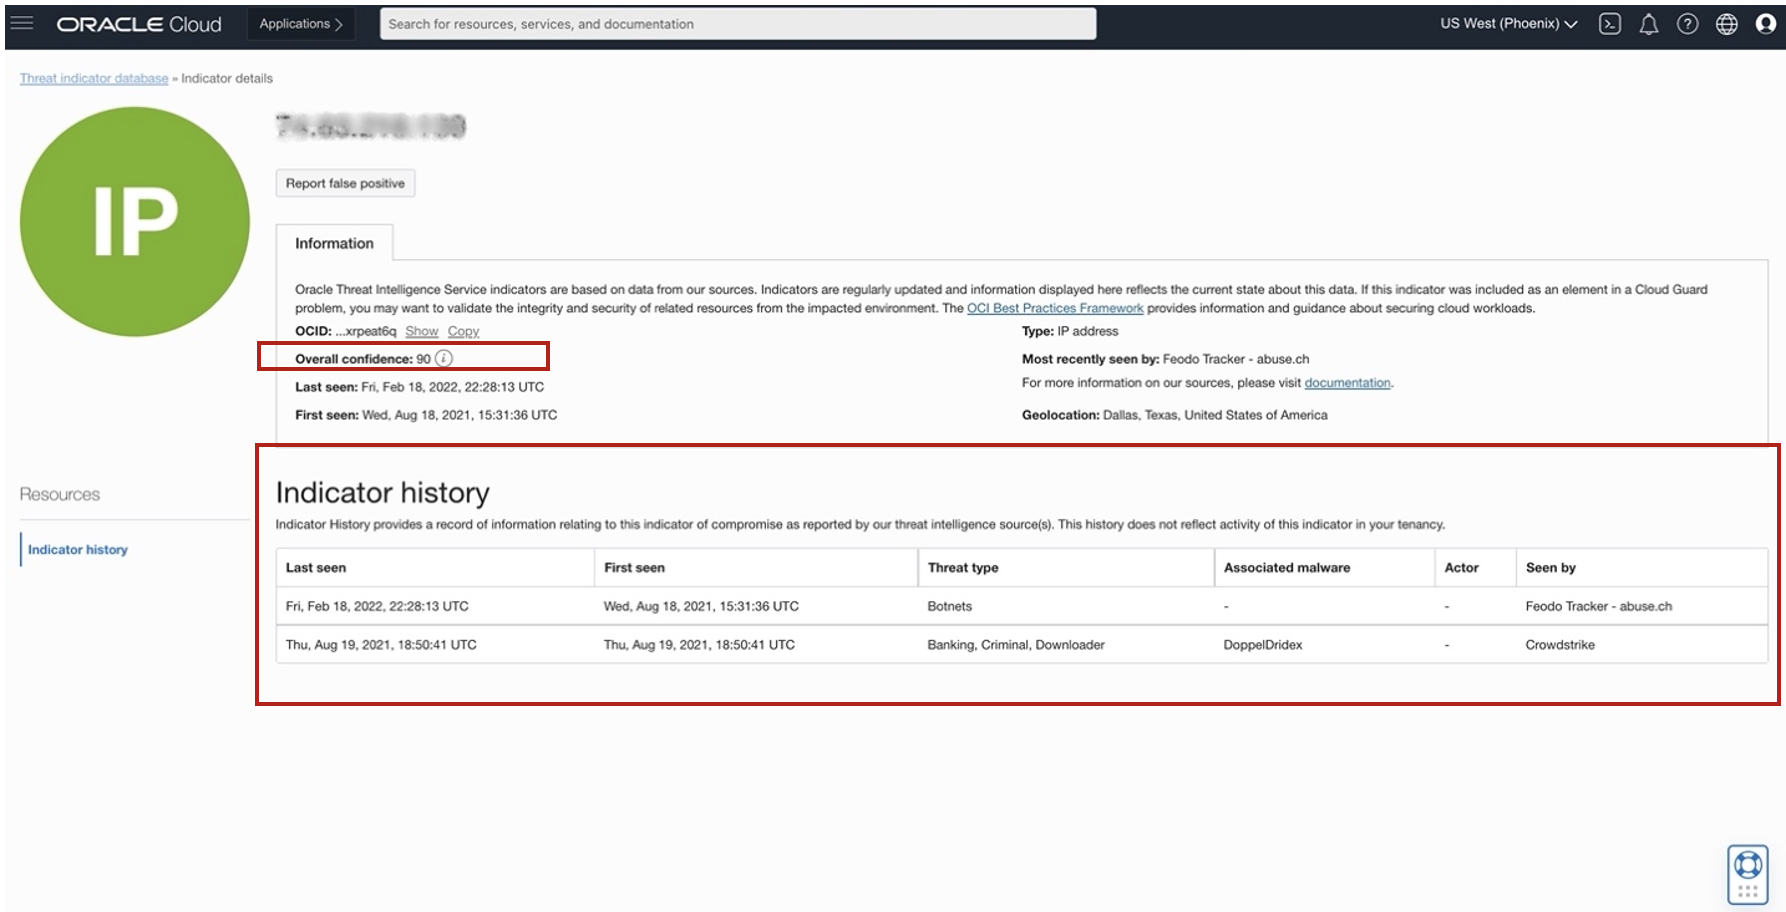Select Indicator history in Resources sidebar
This screenshot has height=912, width=1786.
78,549
